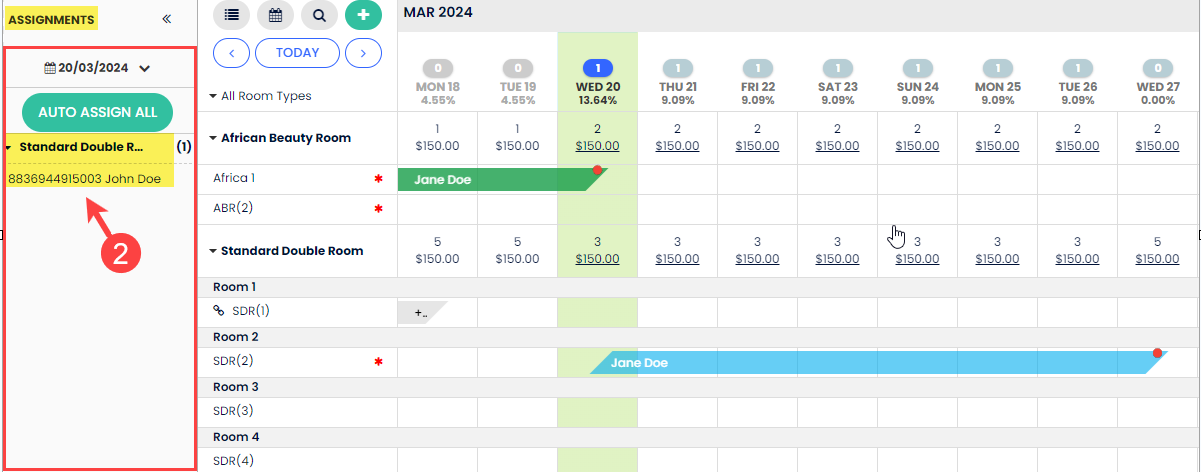This screenshot has width=1201, height=472.
Task: Click the red asterisk next to Africa 1
Action: (378, 179)
